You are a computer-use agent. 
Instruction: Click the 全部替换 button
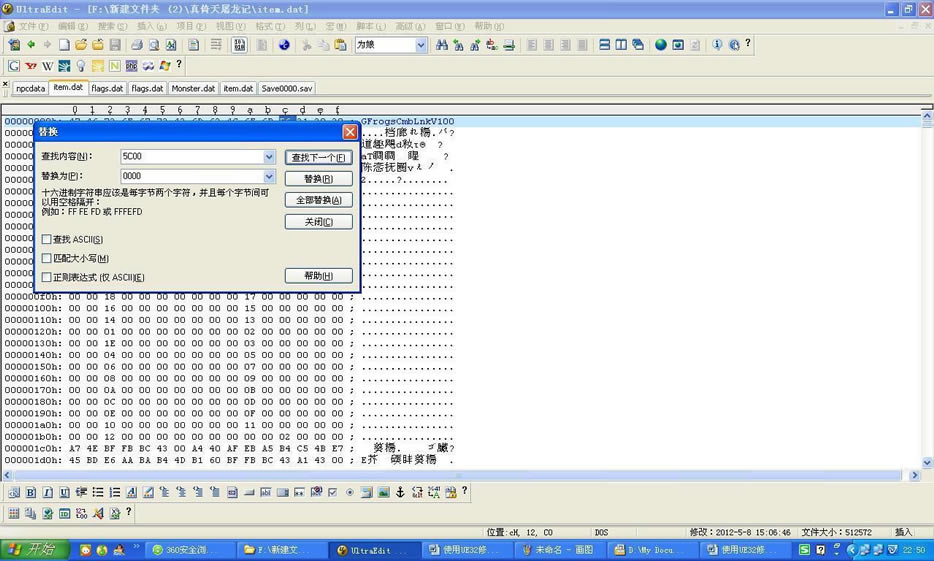[319, 200]
